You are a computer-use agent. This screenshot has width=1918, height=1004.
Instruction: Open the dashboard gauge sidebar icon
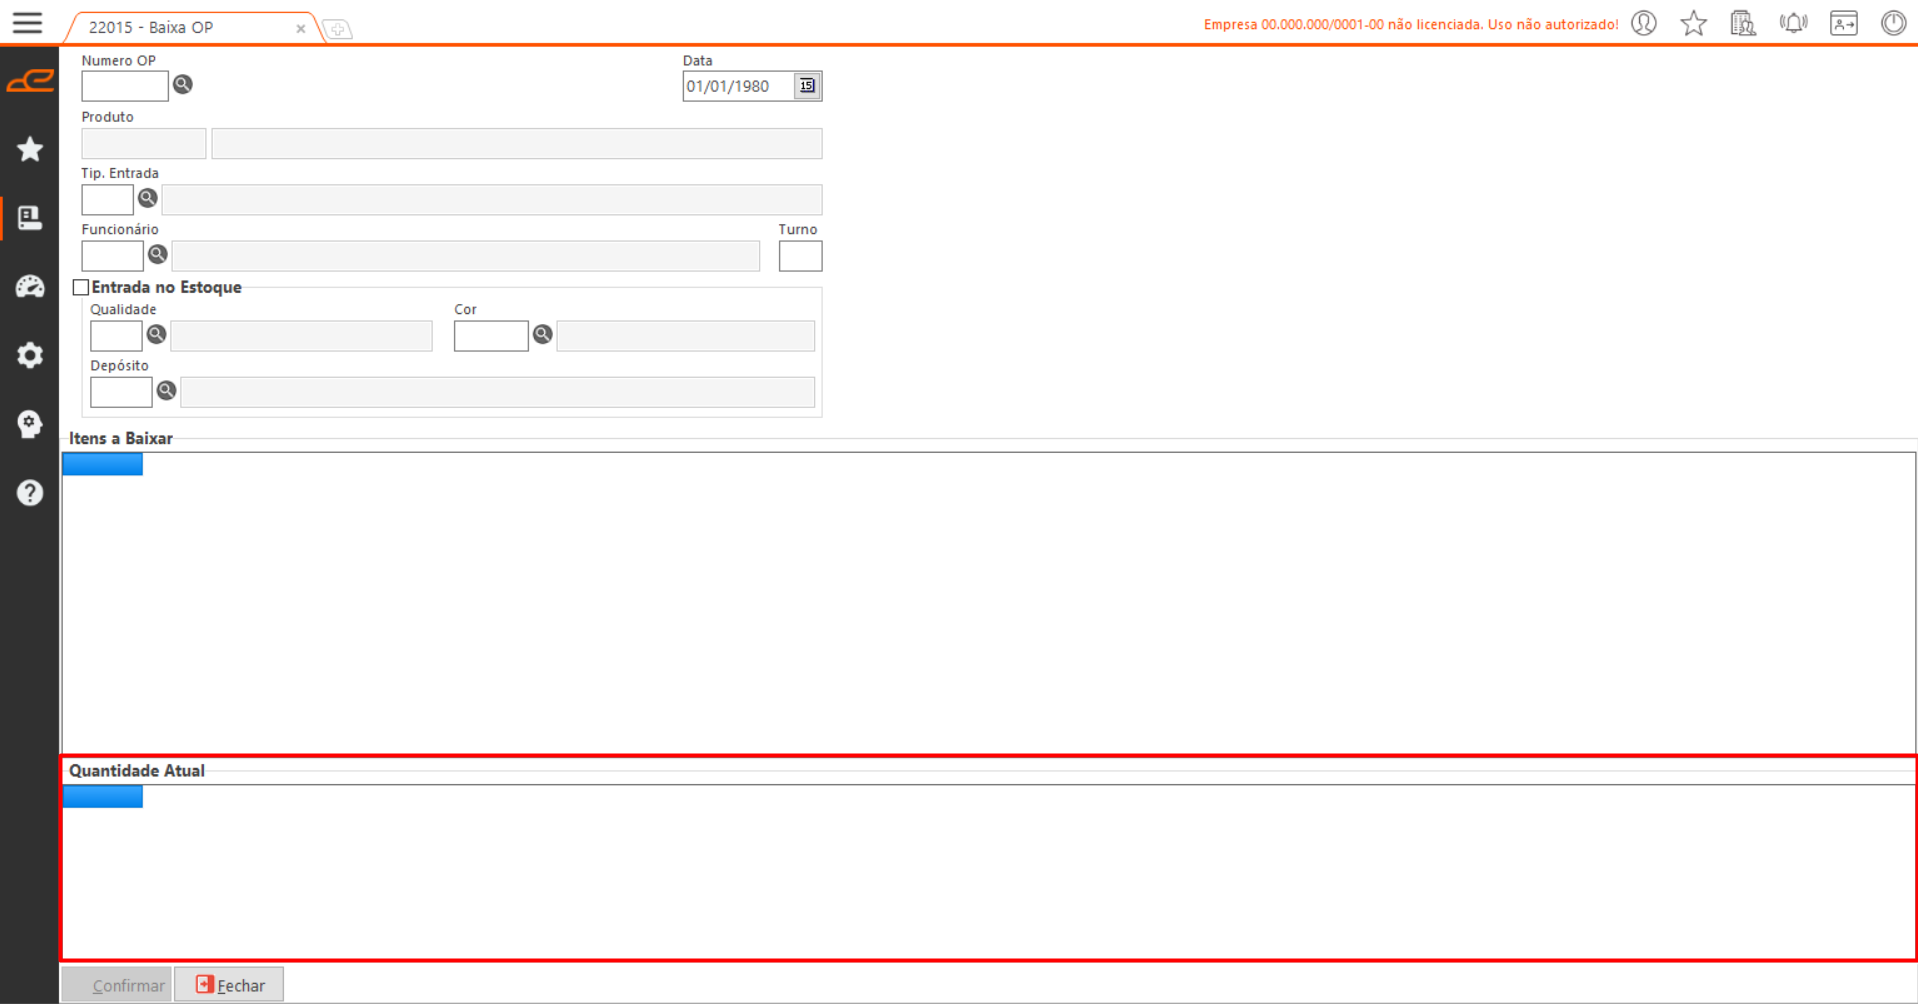pos(30,287)
